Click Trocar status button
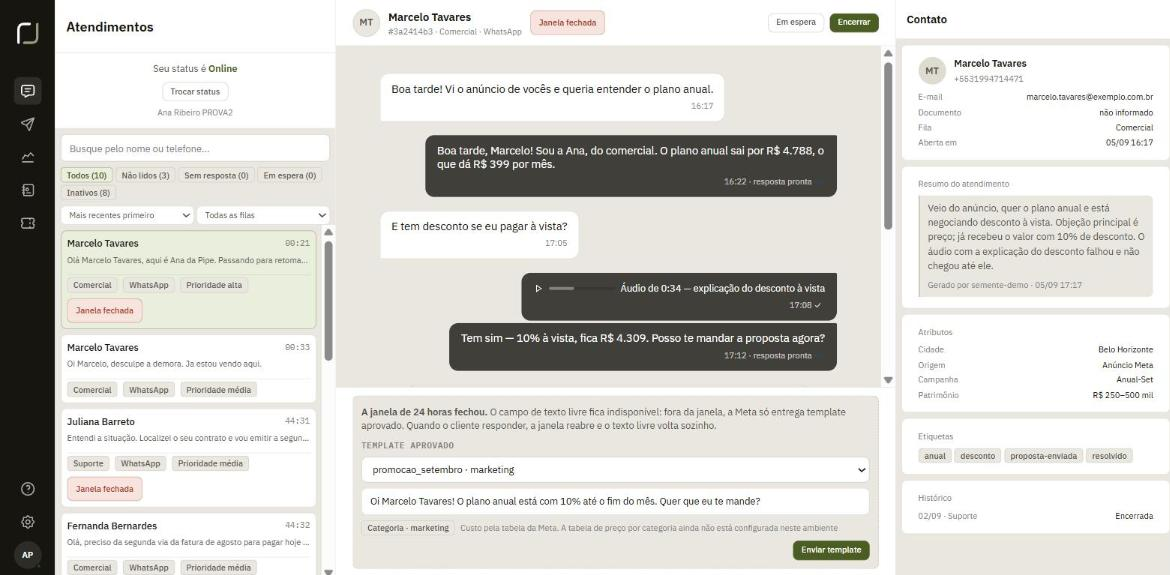The image size is (1170, 575). tap(195, 92)
